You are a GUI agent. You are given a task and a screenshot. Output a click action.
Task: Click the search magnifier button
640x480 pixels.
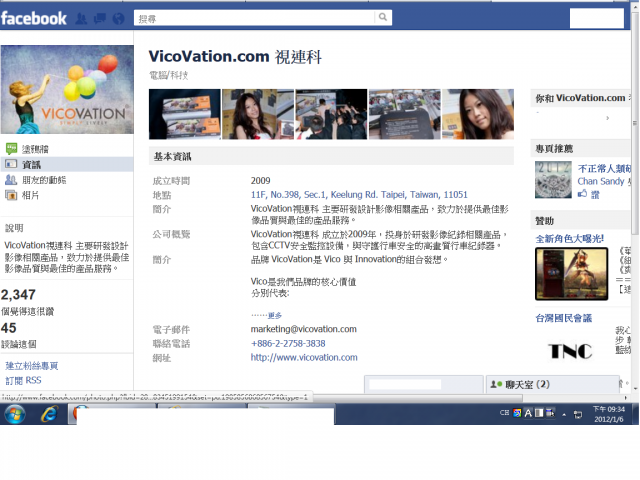point(382,17)
